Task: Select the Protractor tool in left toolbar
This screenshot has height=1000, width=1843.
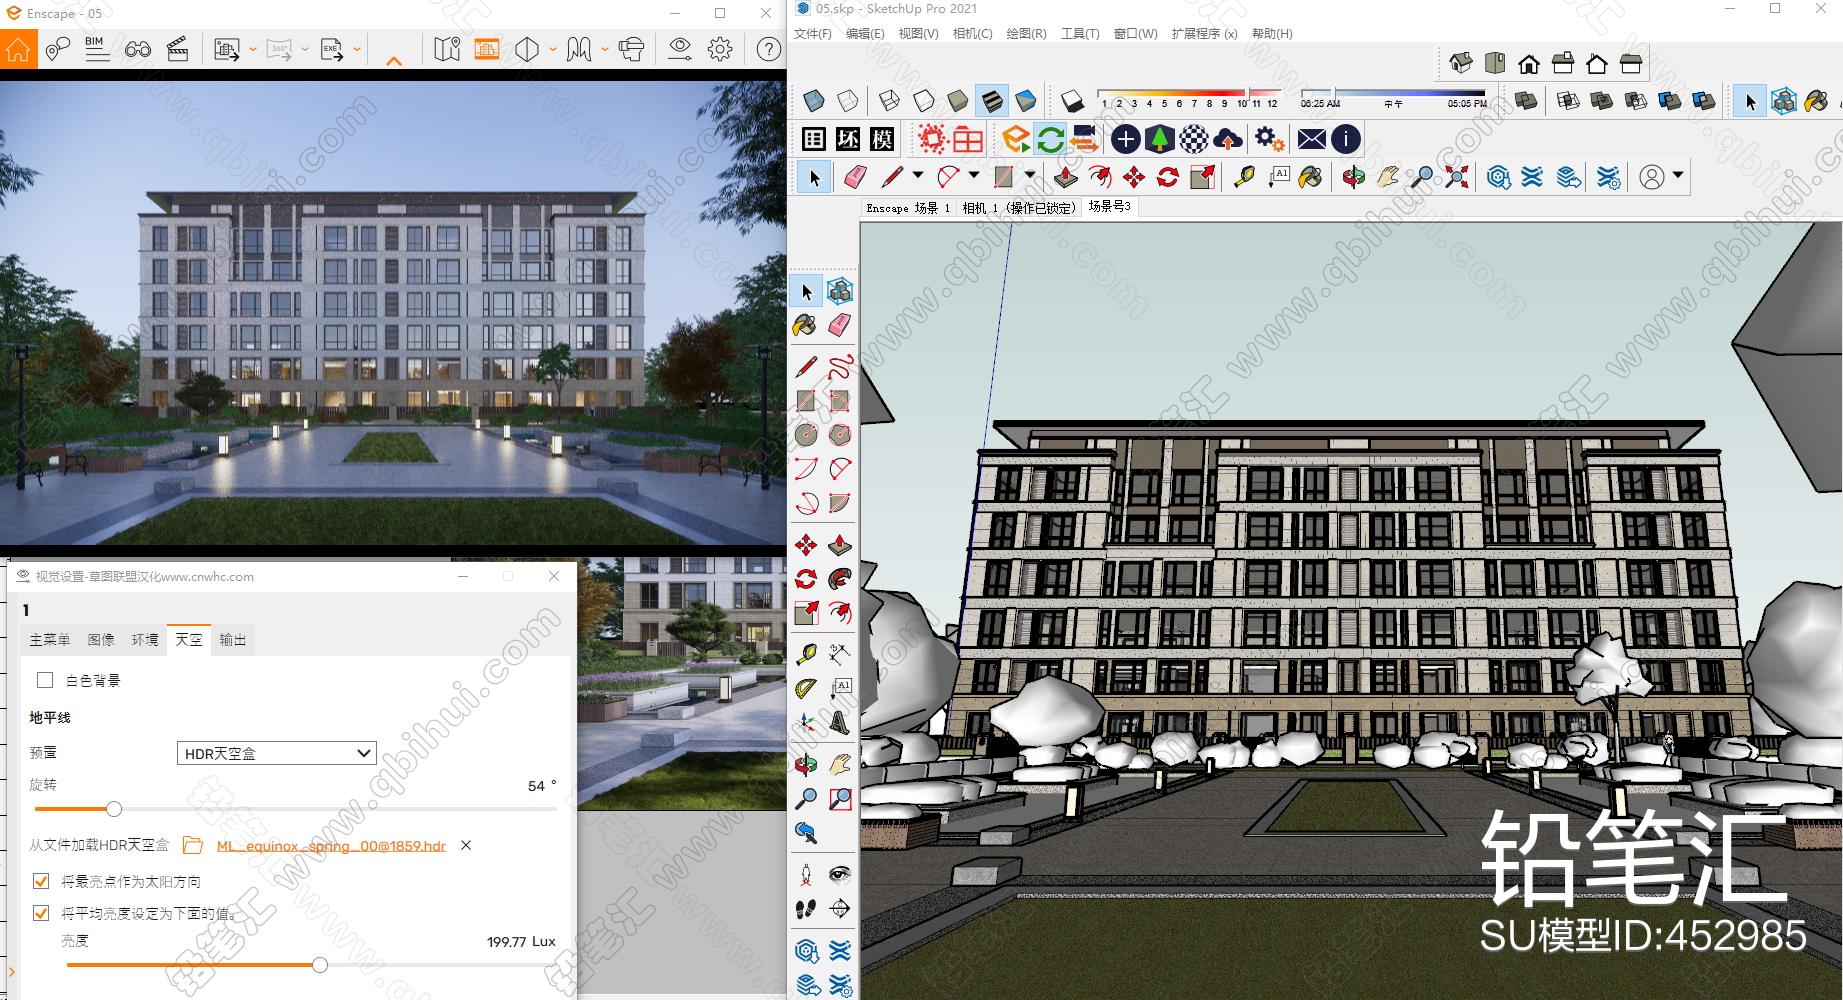Action: pyautogui.click(x=806, y=689)
